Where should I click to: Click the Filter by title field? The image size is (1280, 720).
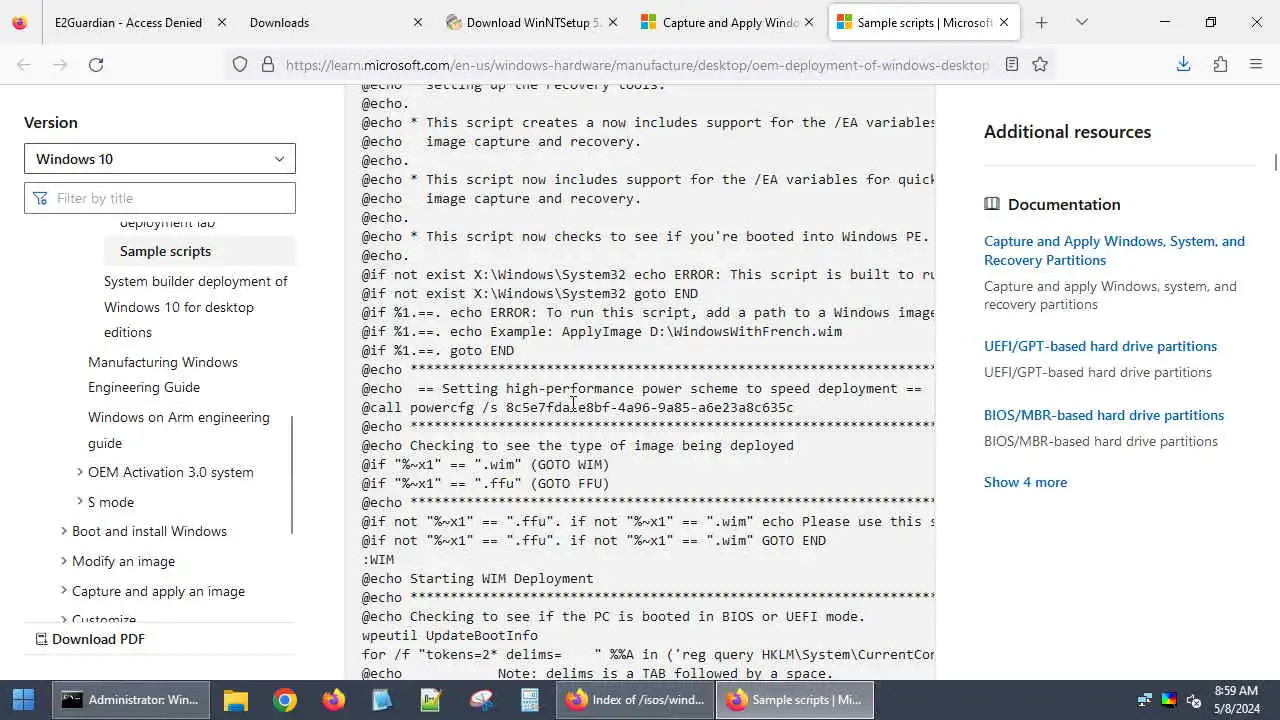160,198
